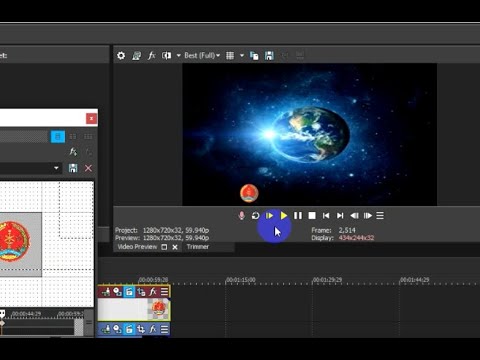480x360 pixels.
Task: Open Track Motion on the red track
Action: tap(106, 292)
